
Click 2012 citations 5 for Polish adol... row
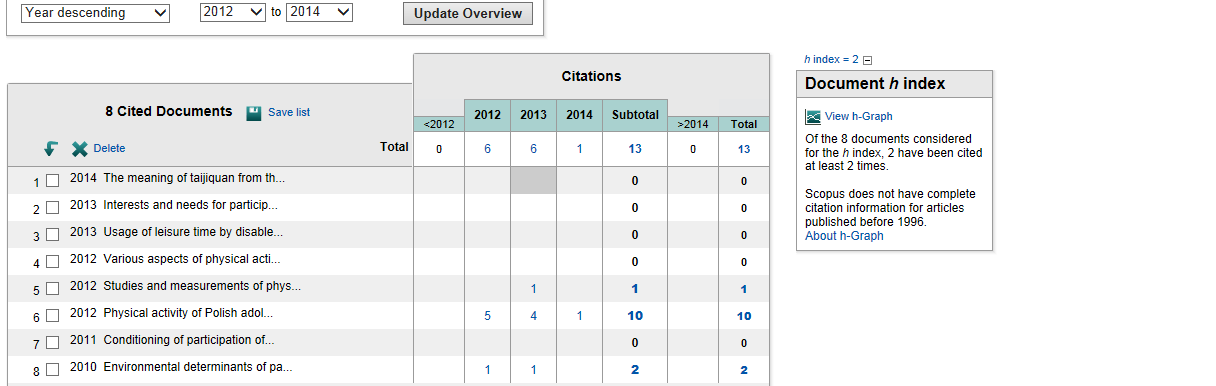(487, 316)
